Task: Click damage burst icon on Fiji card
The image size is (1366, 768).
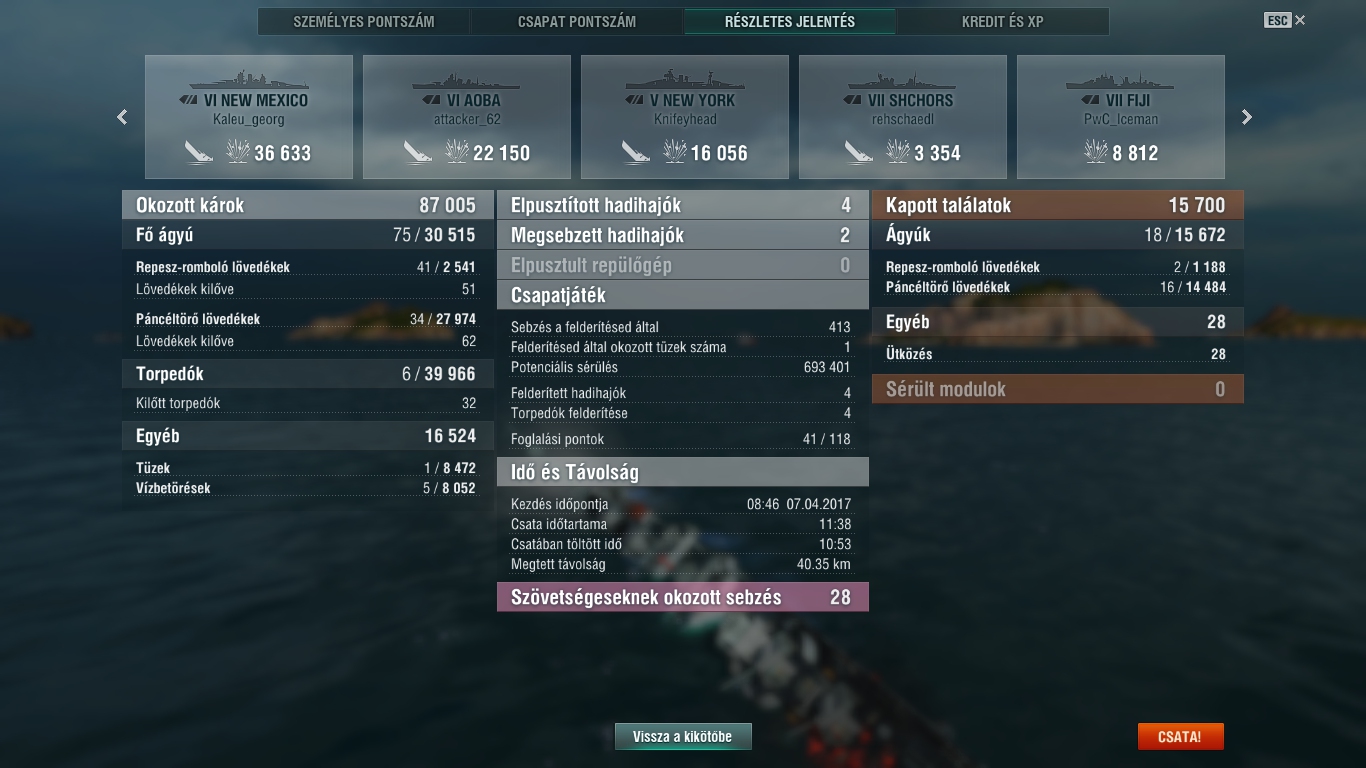Action: click(x=1097, y=152)
